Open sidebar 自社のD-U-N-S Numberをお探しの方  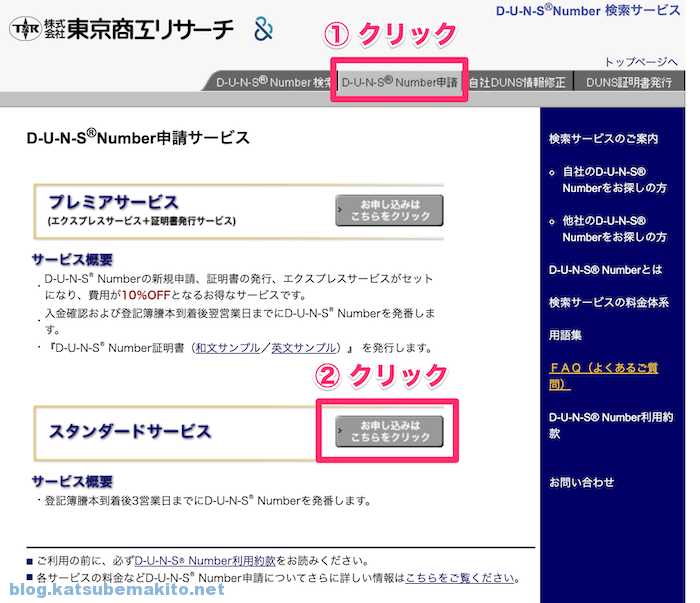614,179
